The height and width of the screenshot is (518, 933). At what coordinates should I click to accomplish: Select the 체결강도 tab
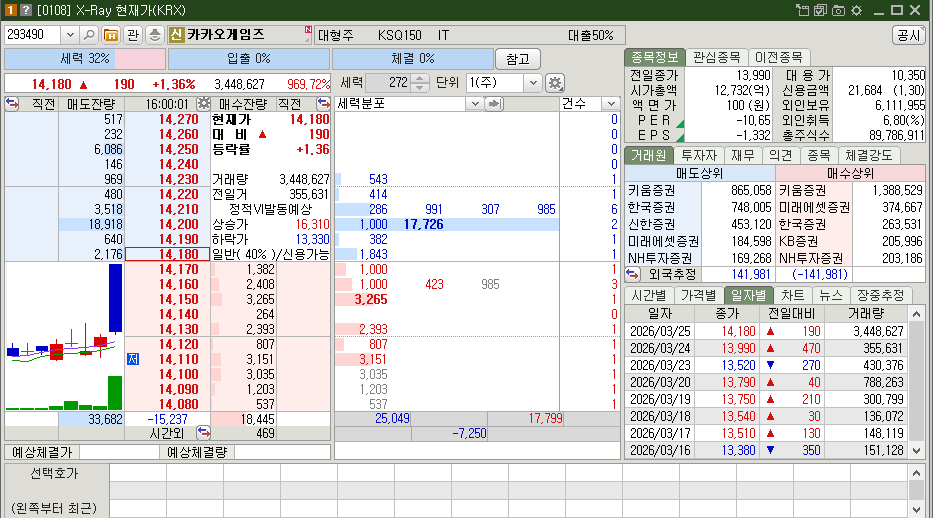pyautogui.click(x=869, y=155)
